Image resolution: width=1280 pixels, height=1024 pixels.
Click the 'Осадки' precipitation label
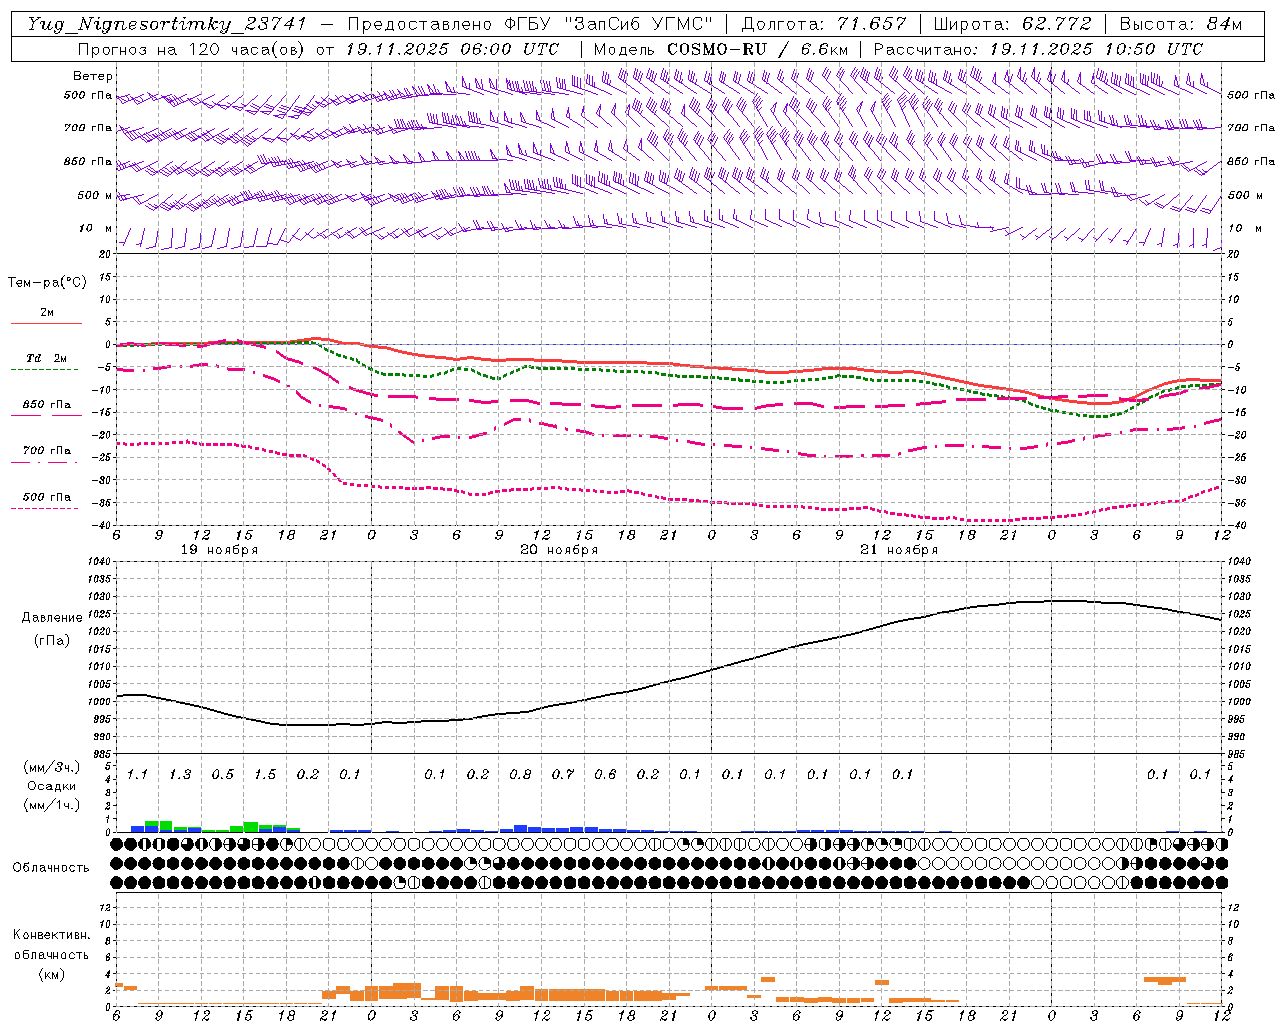52,786
